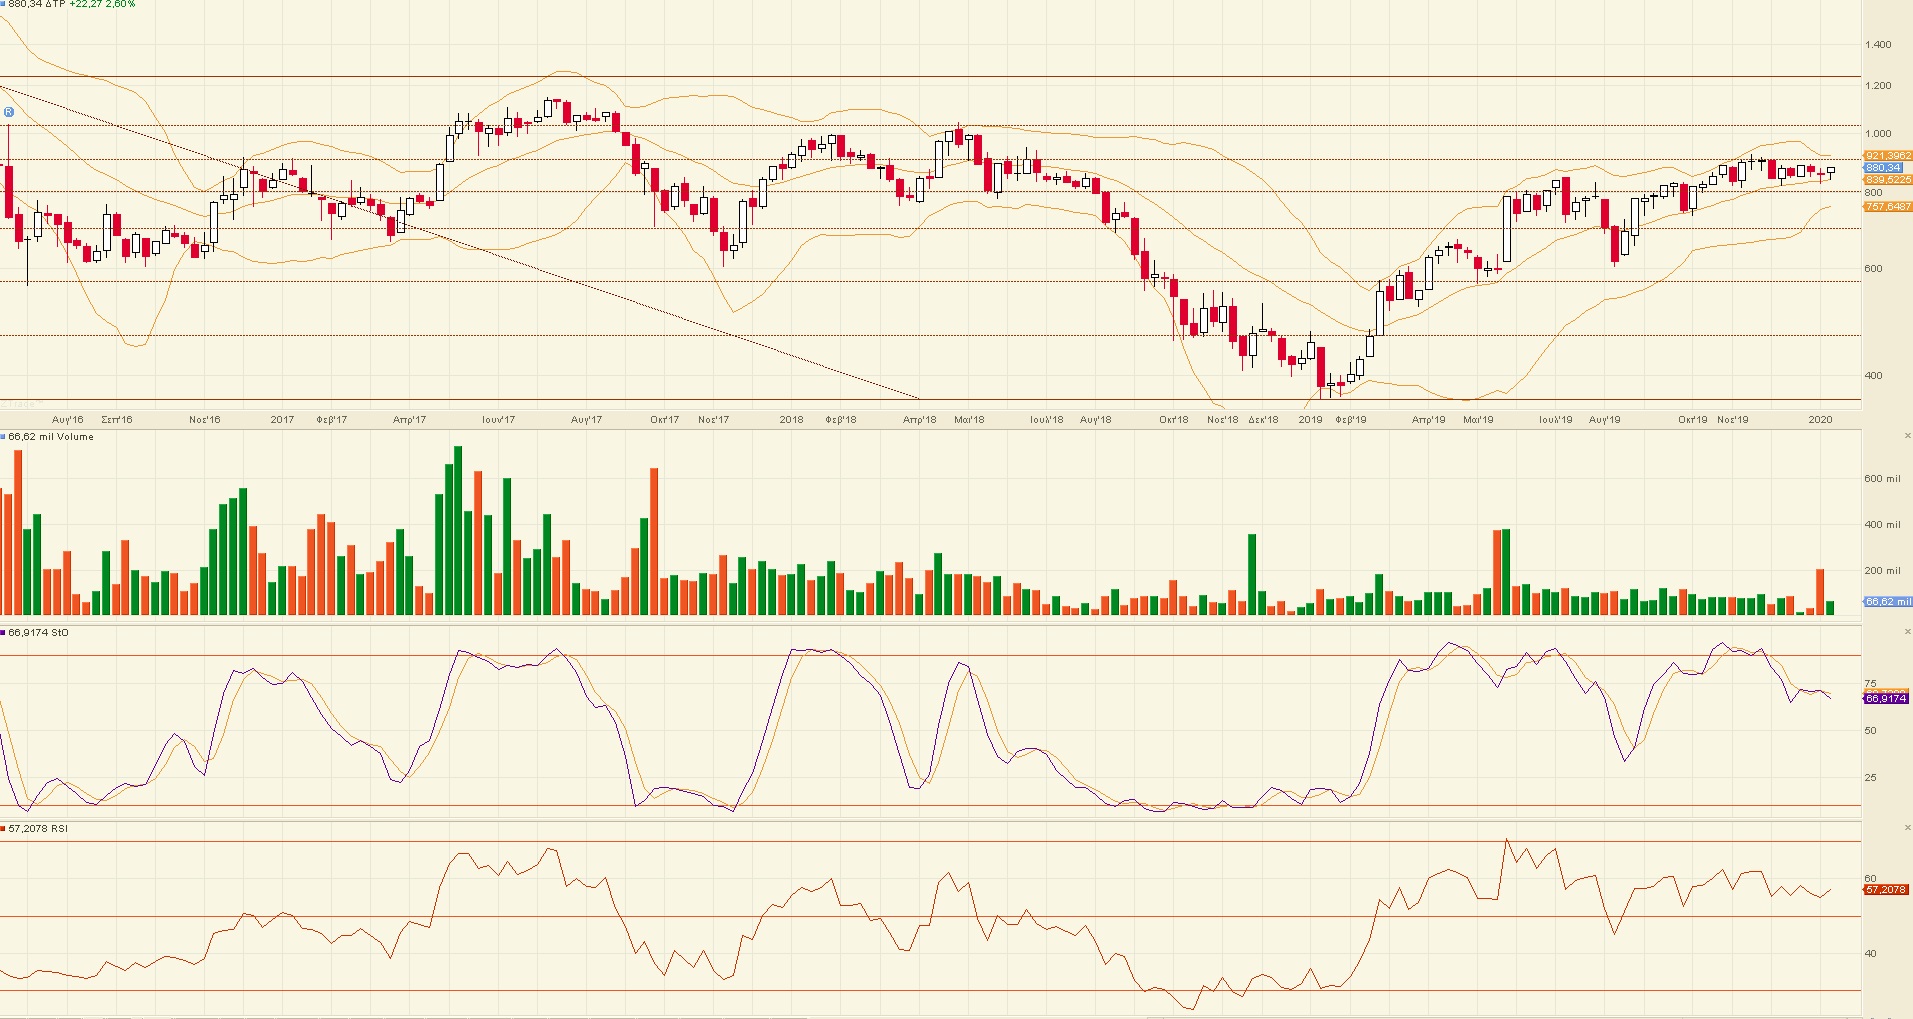
Task: Select the '66,62 mil Volume' legend label
Action: click(51, 437)
